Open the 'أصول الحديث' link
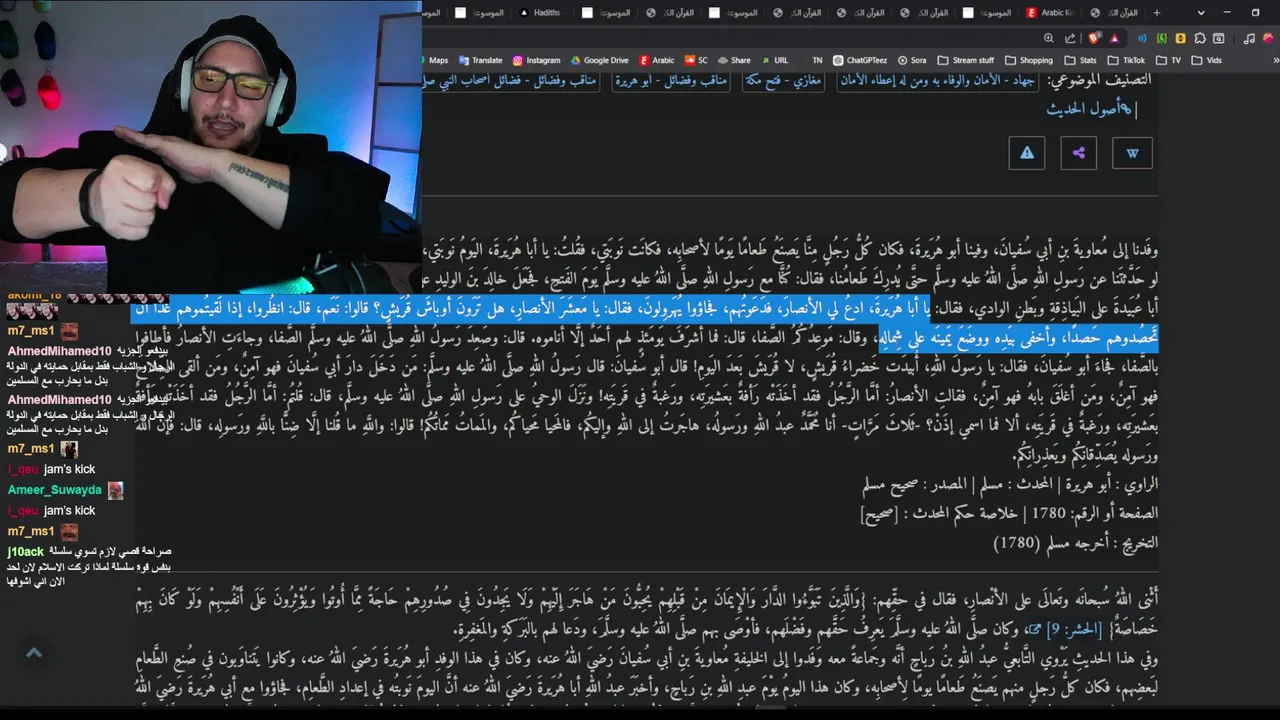This screenshot has height=720, width=1280. 1089,109
